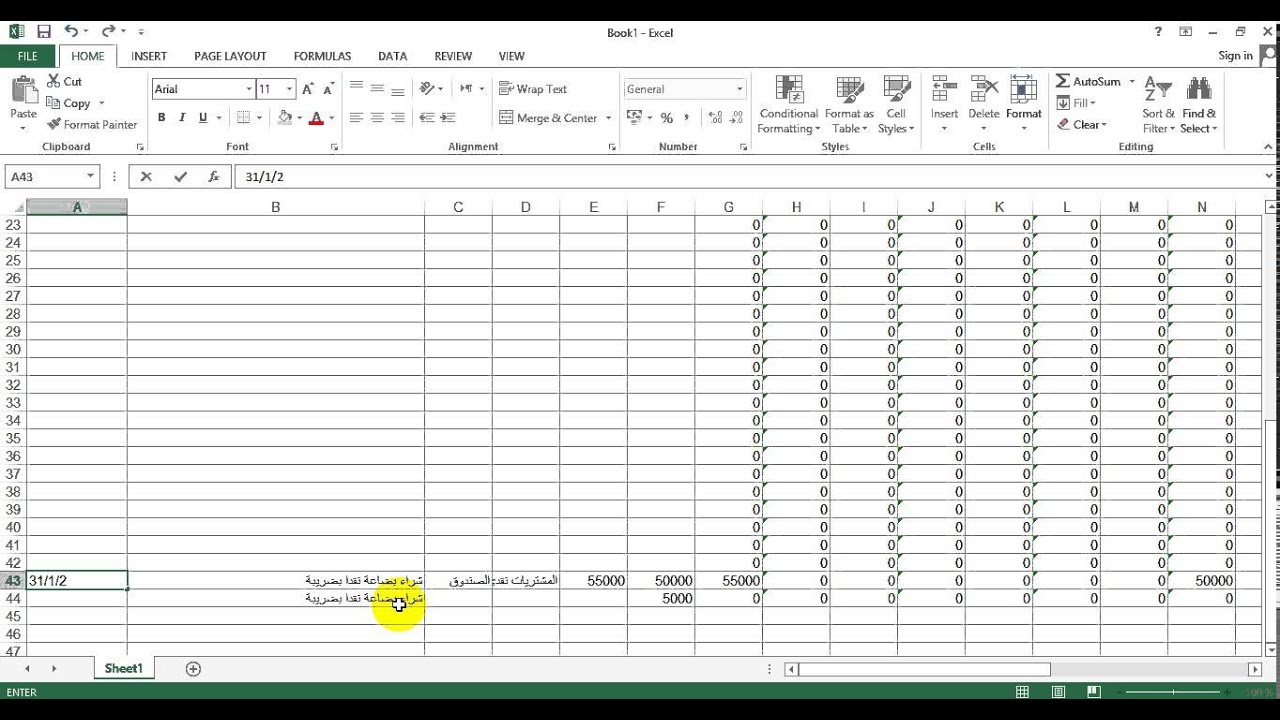The height and width of the screenshot is (720, 1280).
Task: Apply Comma Style format
Action: coord(687,118)
